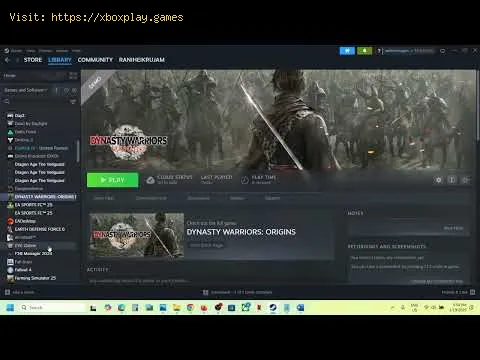Click the ready-to-play filter icon
The image size is (480, 360).
point(74,90)
